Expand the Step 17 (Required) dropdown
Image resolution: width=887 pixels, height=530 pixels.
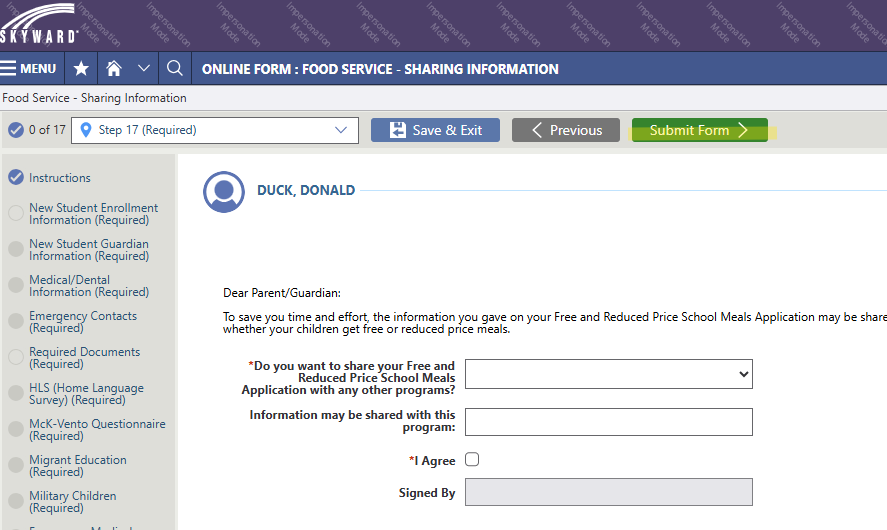click(x=340, y=130)
